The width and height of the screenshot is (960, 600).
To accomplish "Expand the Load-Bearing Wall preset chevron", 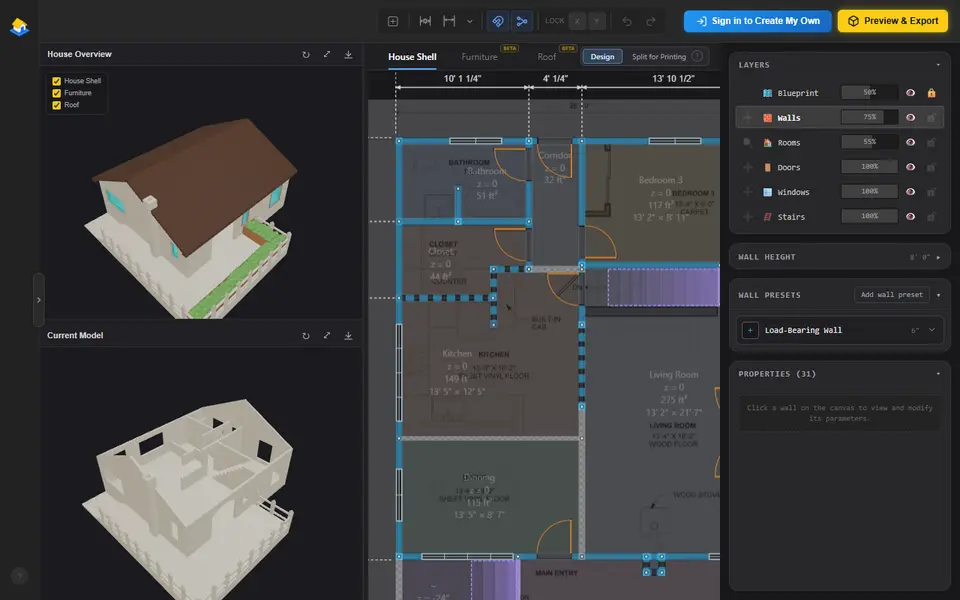I will (x=932, y=330).
